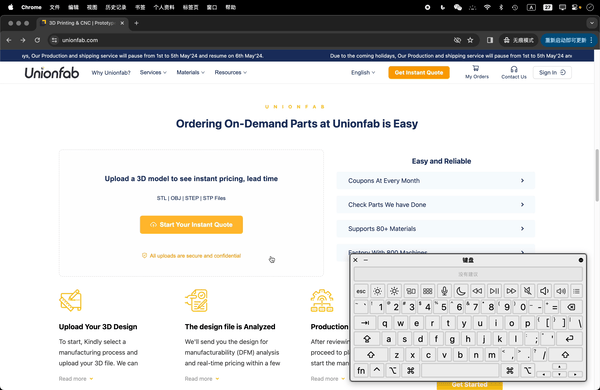Click tab key on virtual keyboard

(x=365, y=323)
